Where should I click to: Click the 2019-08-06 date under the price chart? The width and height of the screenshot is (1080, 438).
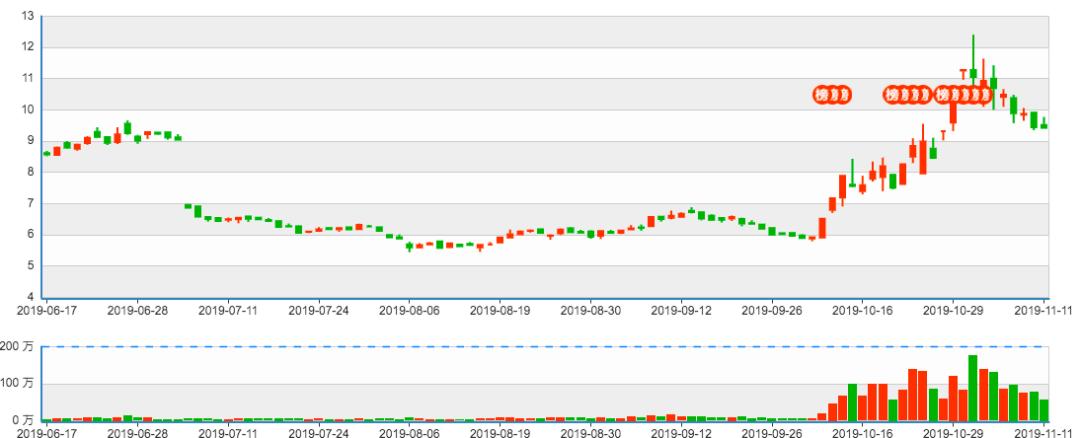pyautogui.click(x=409, y=310)
